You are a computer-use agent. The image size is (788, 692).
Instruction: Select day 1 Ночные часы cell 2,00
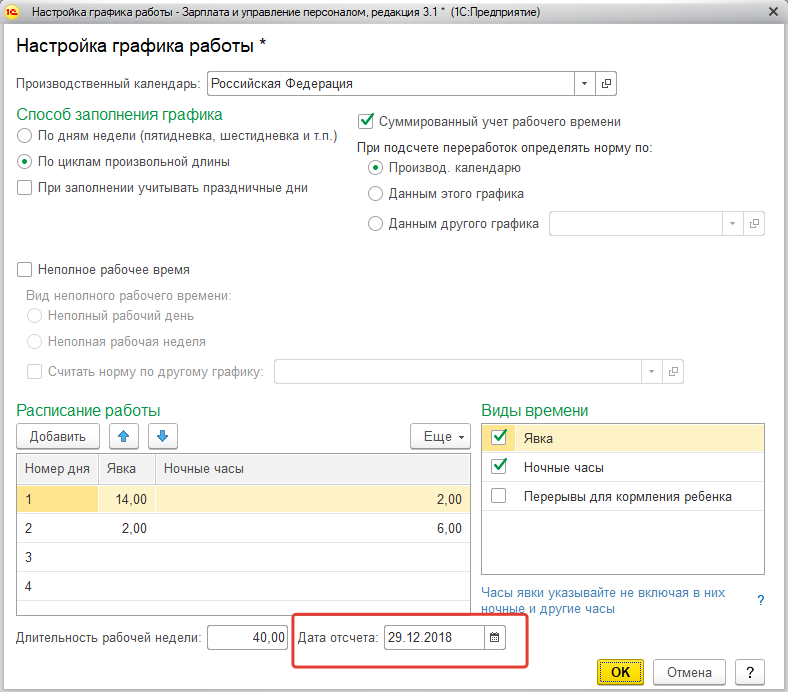click(x=313, y=499)
